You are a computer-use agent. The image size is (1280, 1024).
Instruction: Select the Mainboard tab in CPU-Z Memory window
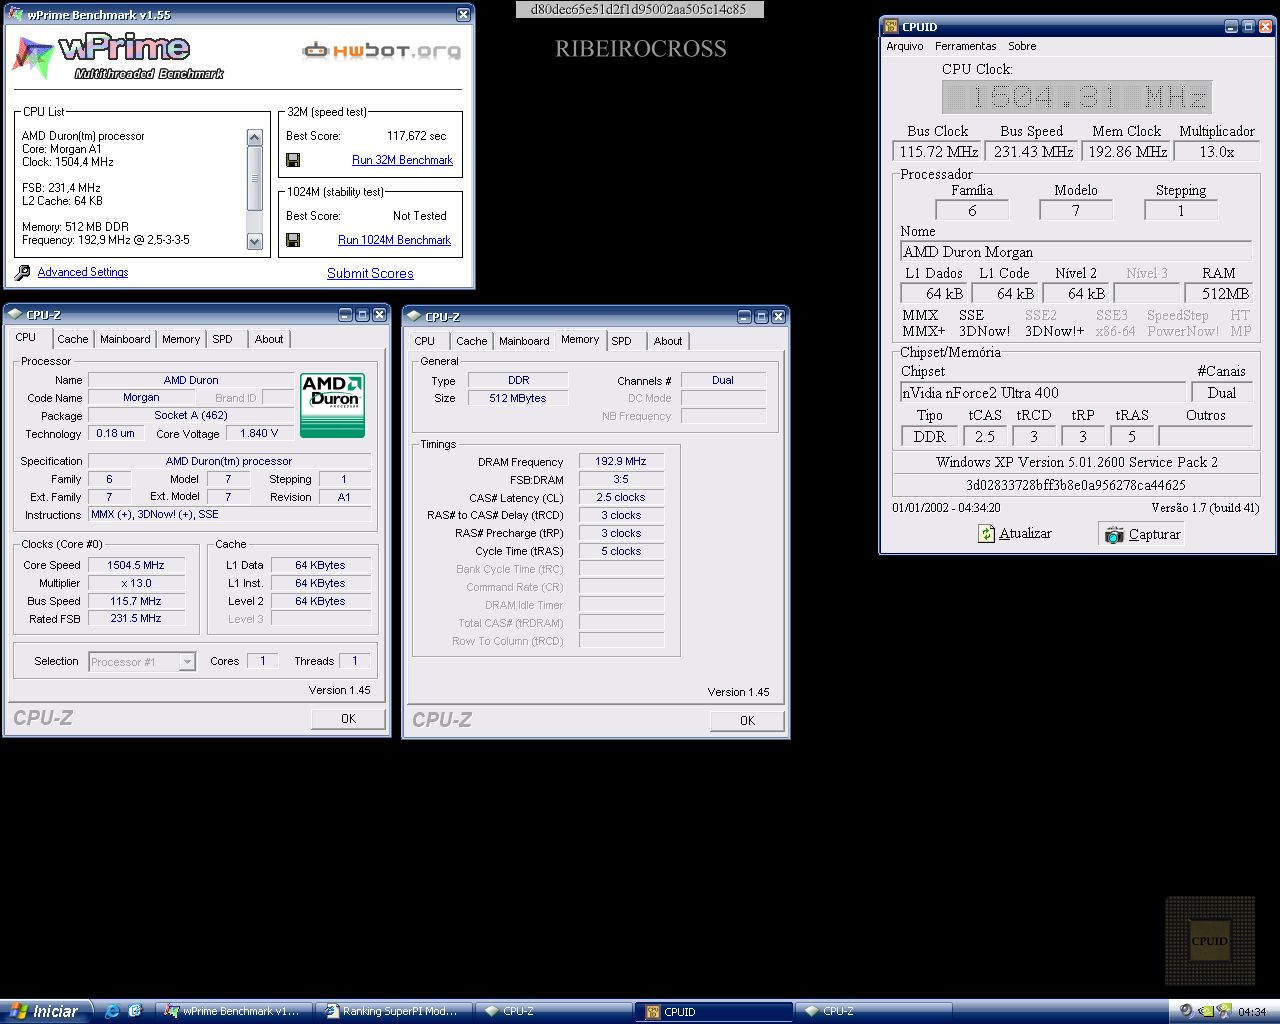click(524, 341)
